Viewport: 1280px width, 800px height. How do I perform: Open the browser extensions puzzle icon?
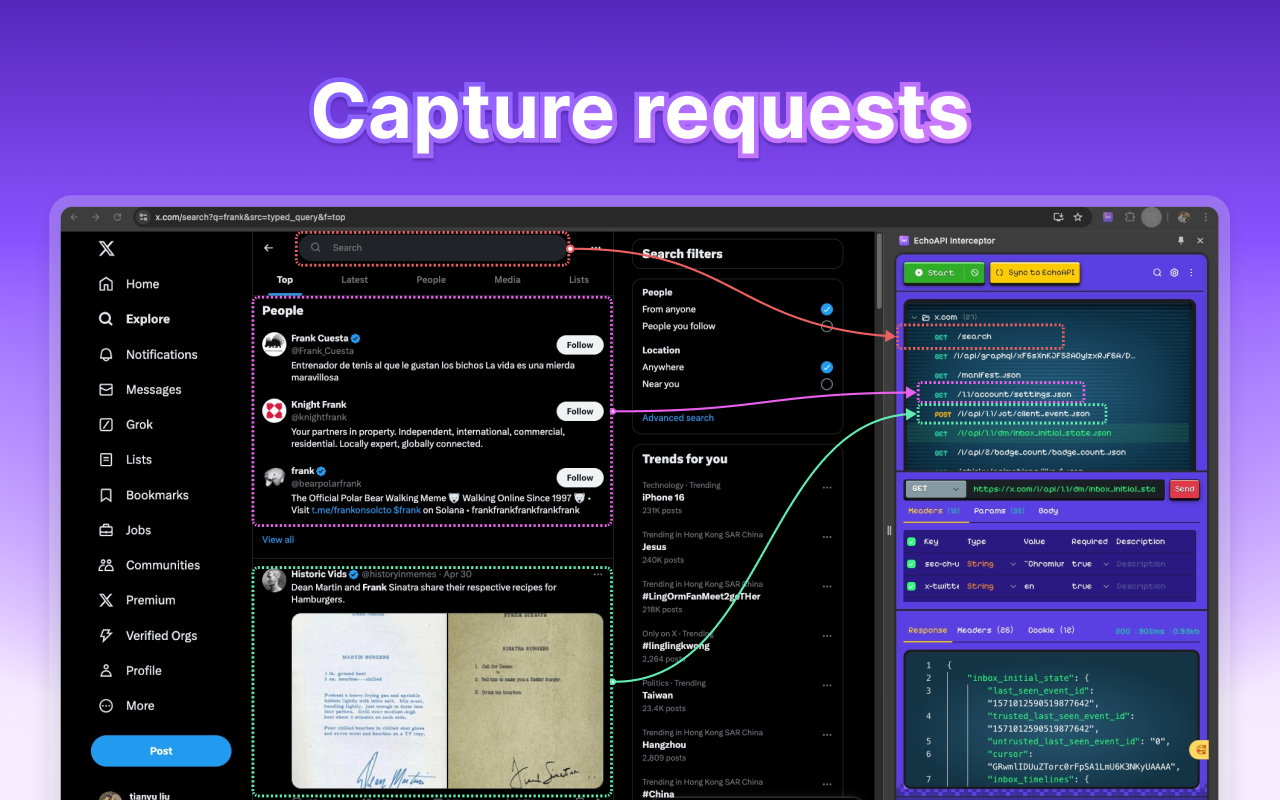pos(1130,217)
